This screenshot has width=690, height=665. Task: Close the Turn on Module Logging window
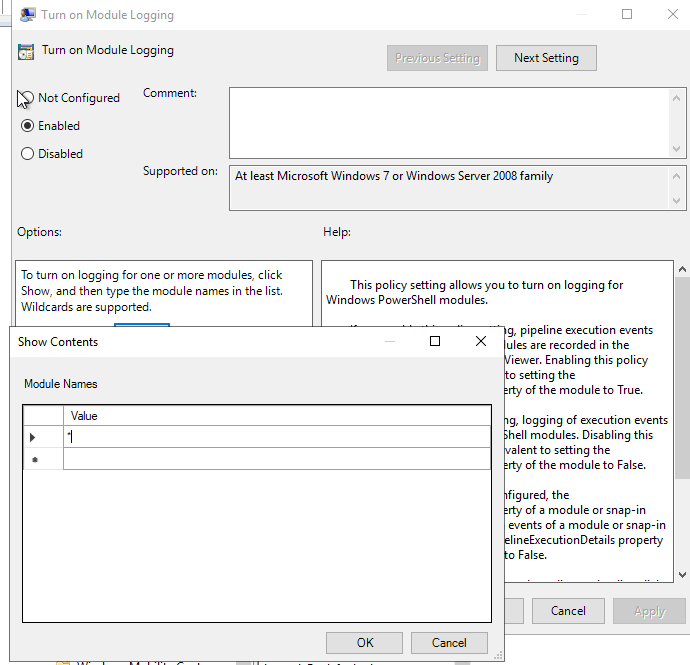(672, 15)
